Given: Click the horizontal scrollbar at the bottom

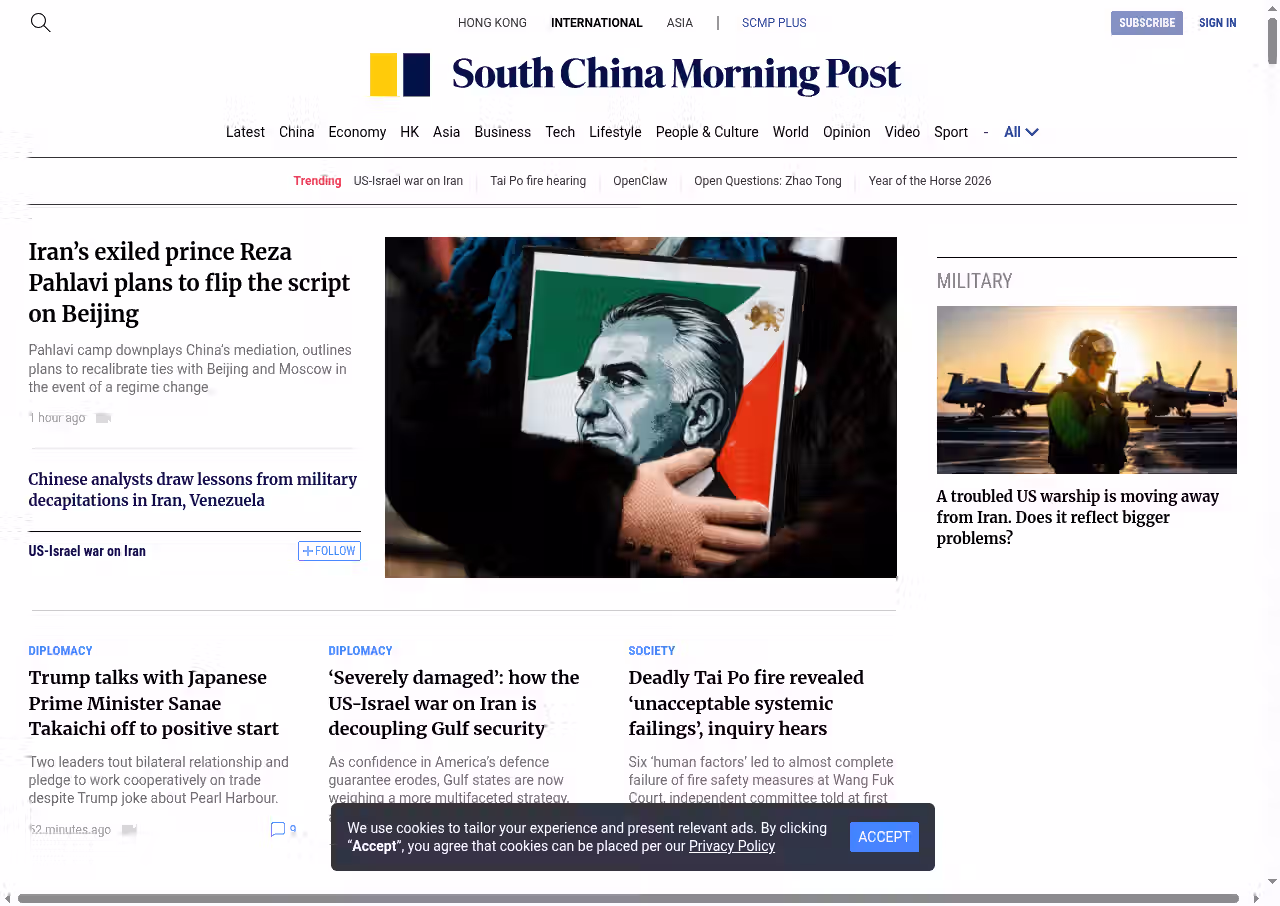Looking at the screenshot, I should [628, 898].
